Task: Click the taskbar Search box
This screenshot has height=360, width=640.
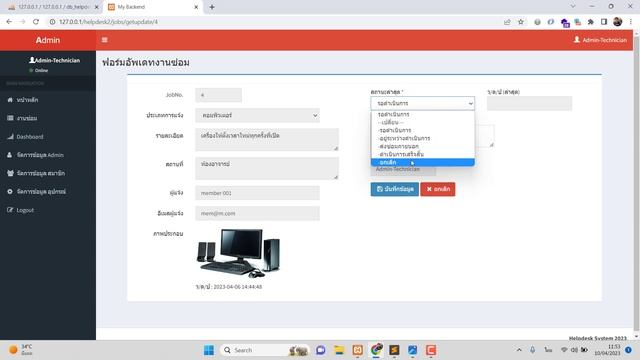Action: 264,350
